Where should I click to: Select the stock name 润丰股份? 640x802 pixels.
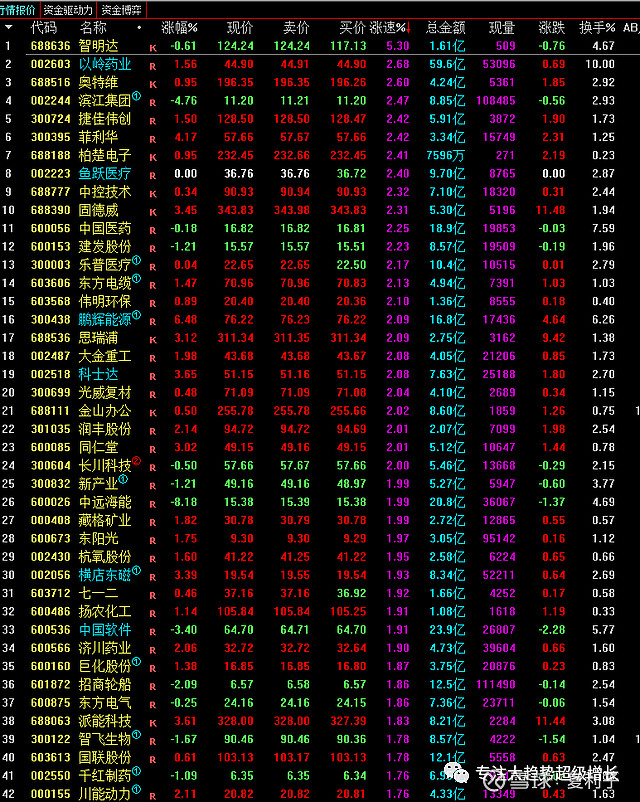(105, 429)
